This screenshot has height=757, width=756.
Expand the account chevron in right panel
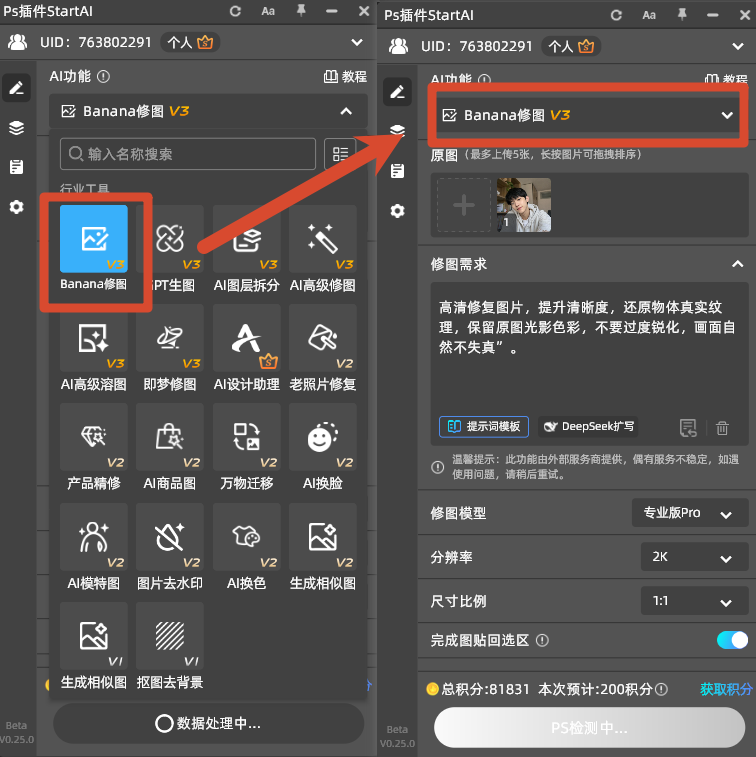click(x=737, y=46)
